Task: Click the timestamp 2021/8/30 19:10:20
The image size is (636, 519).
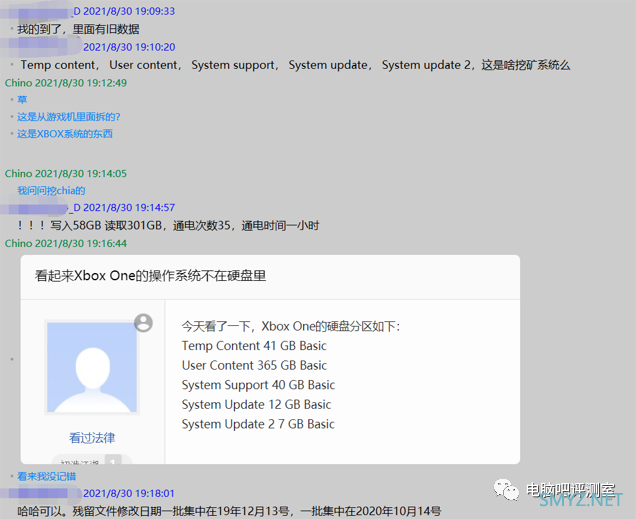Action: [129, 47]
